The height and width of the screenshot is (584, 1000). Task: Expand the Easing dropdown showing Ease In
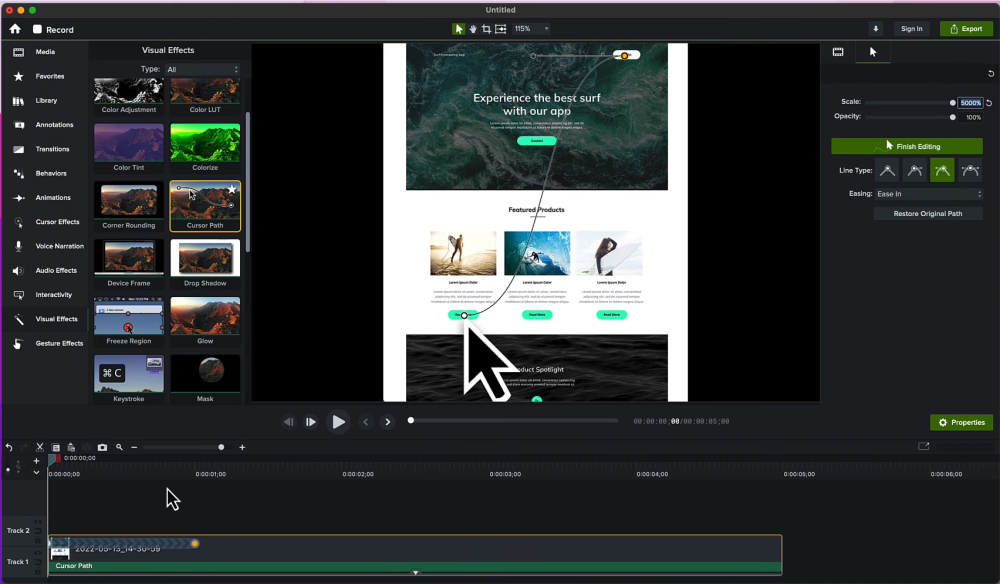click(x=928, y=194)
